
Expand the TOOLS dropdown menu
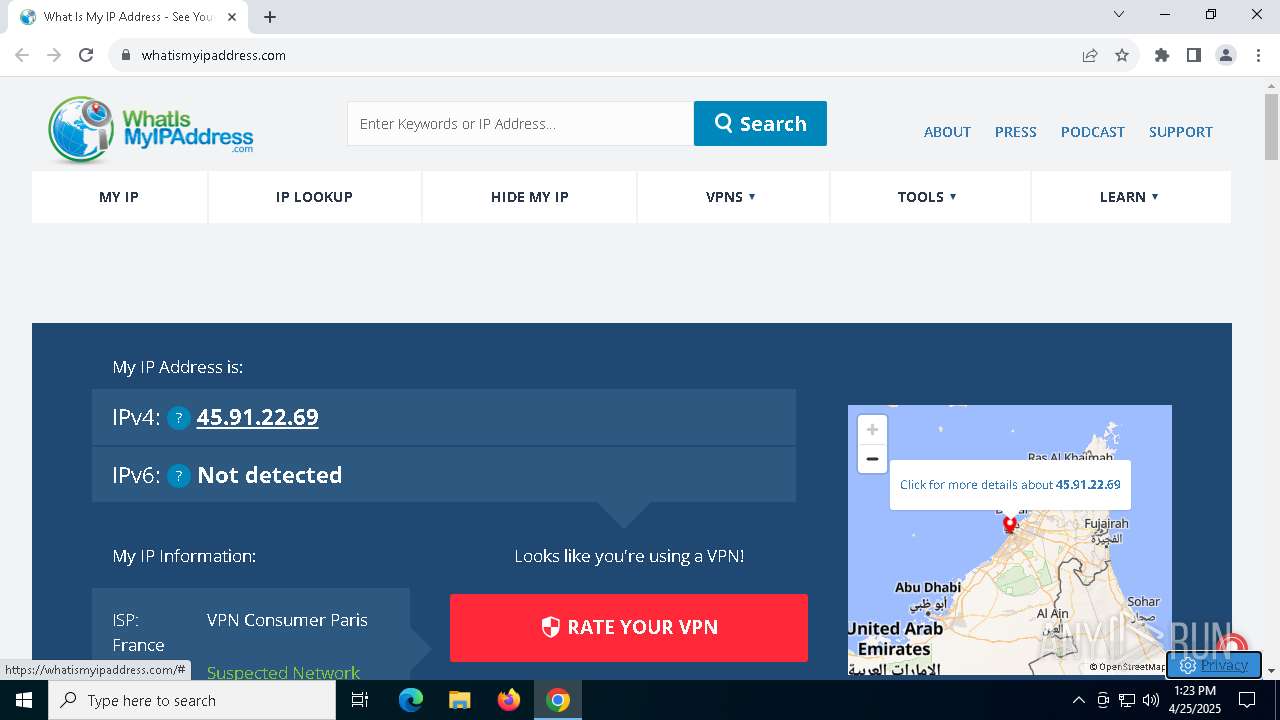pyautogui.click(x=929, y=197)
